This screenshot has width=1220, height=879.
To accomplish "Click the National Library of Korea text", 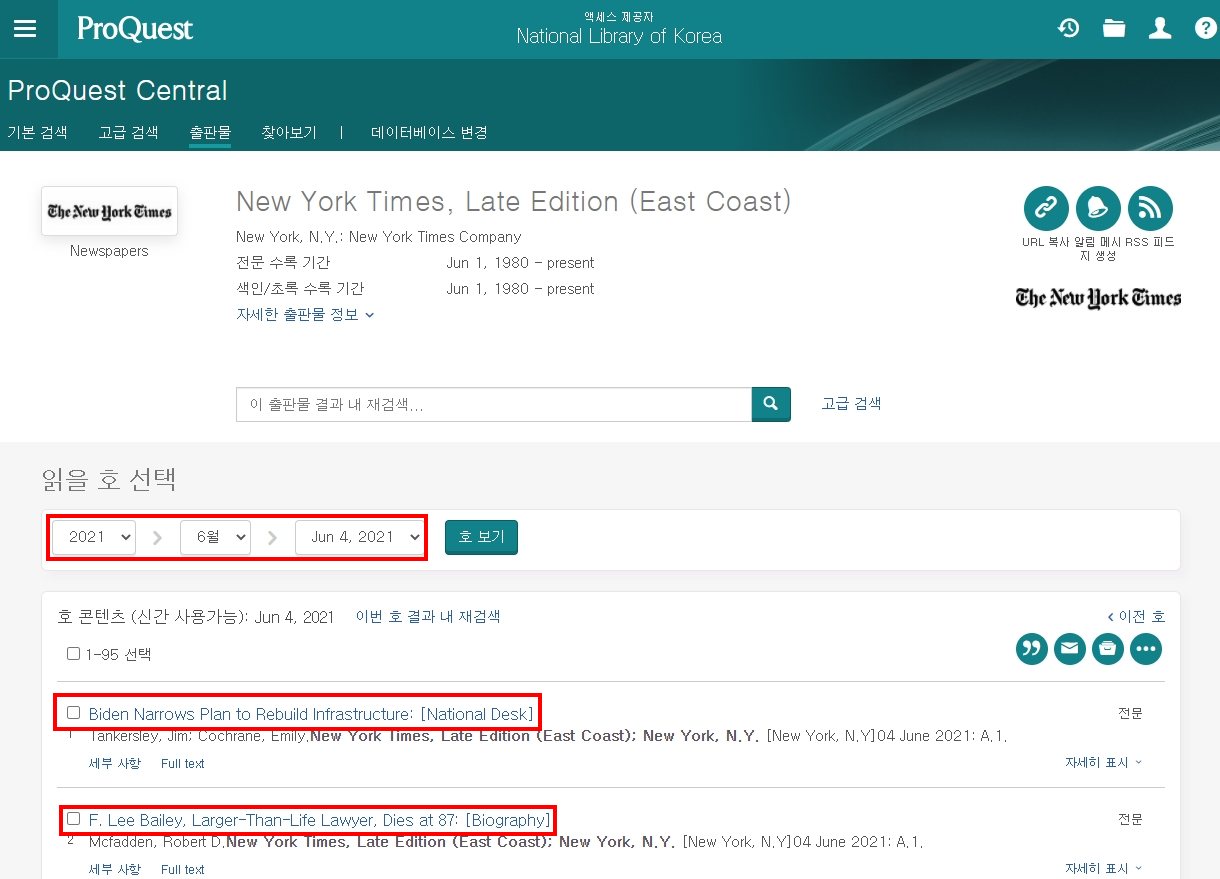I will [619, 36].
